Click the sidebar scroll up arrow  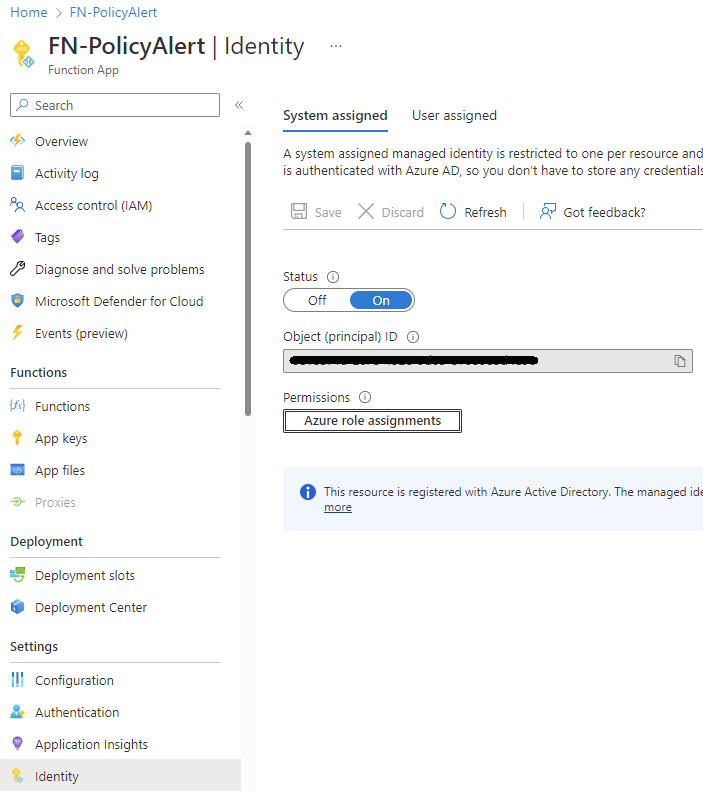[x=248, y=133]
